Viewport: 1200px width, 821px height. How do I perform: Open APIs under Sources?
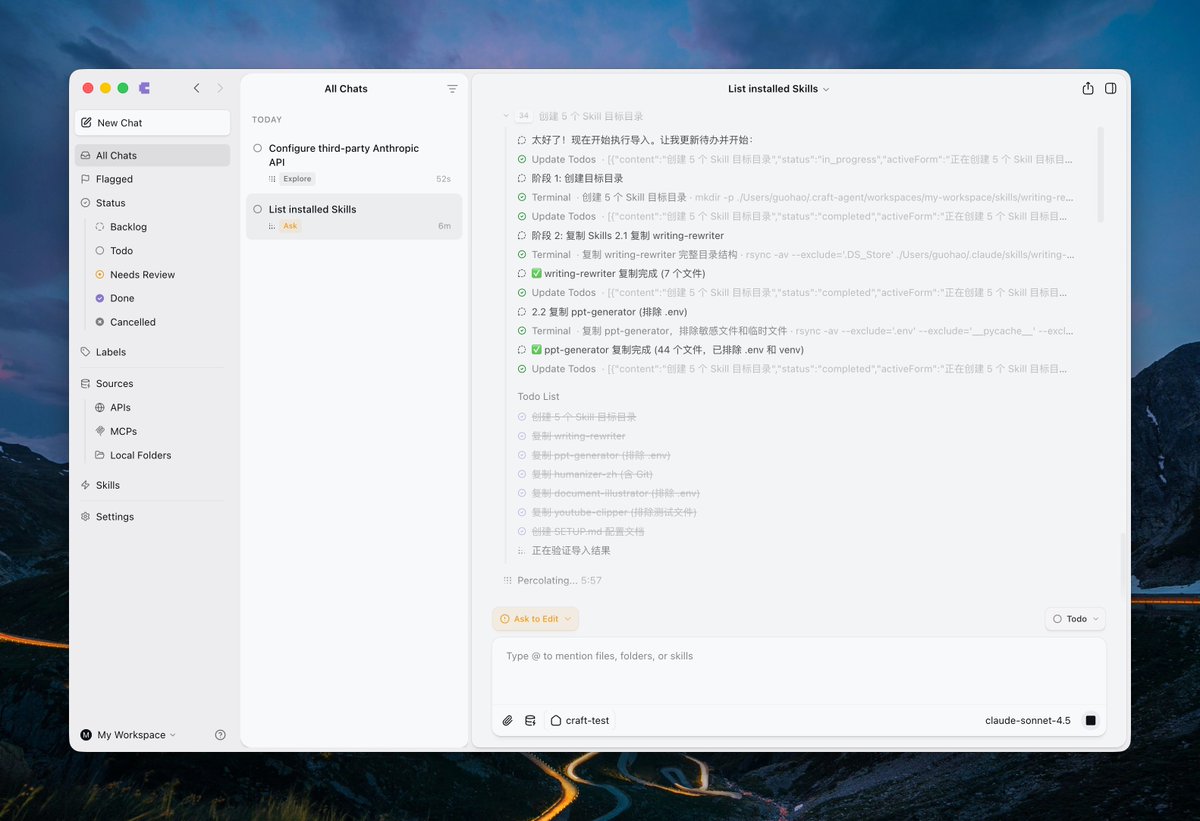click(x=160, y=408)
